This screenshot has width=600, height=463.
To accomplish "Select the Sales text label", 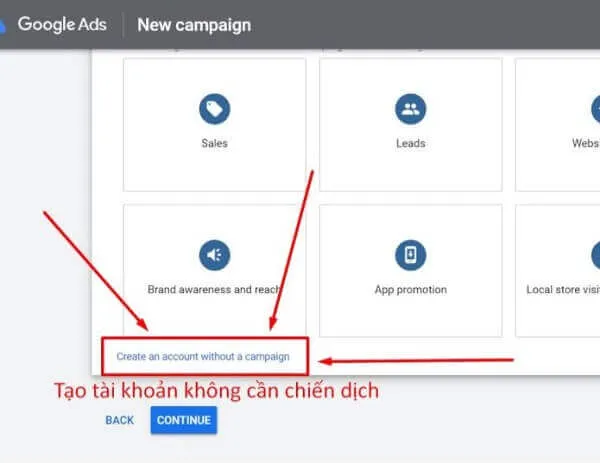I will [214, 143].
